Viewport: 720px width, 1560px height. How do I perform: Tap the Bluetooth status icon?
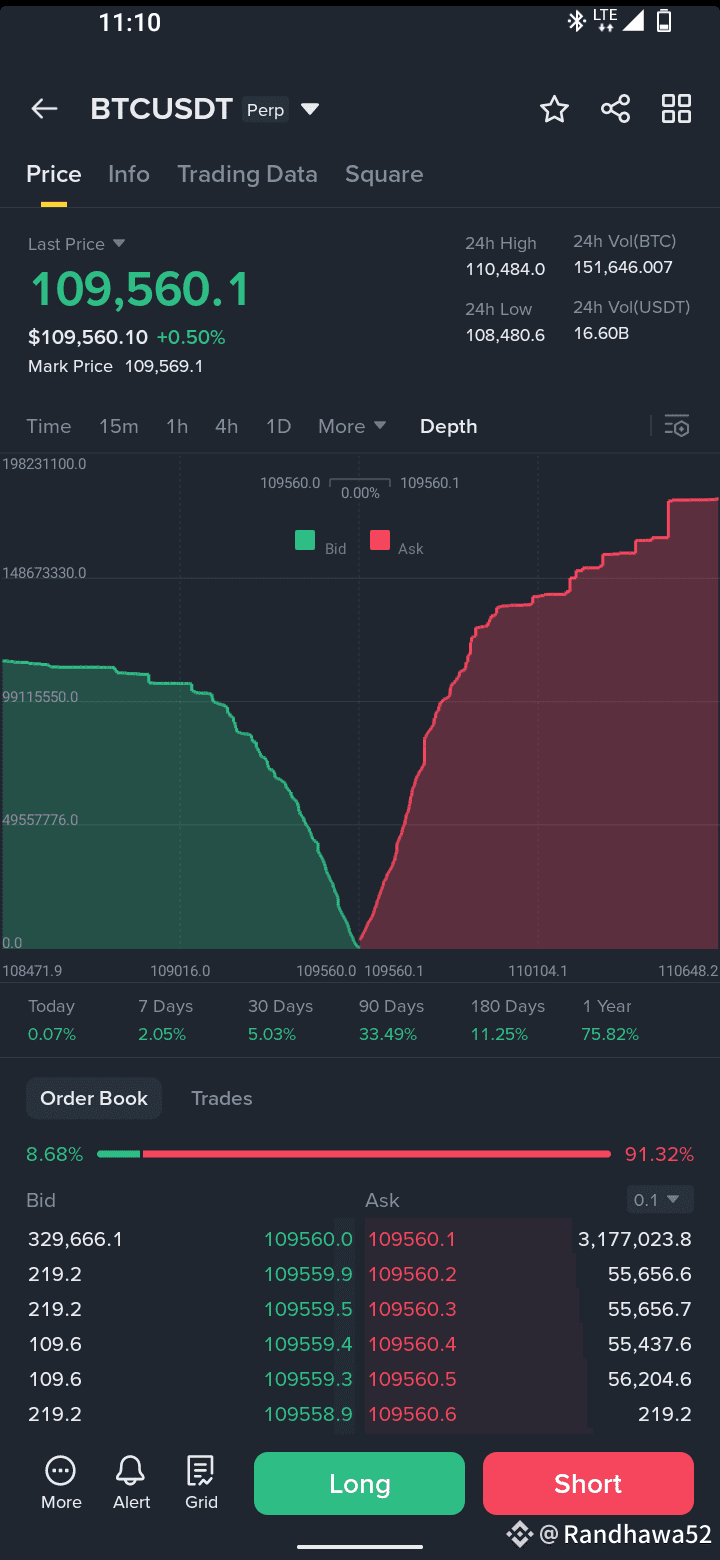pyautogui.click(x=576, y=21)
